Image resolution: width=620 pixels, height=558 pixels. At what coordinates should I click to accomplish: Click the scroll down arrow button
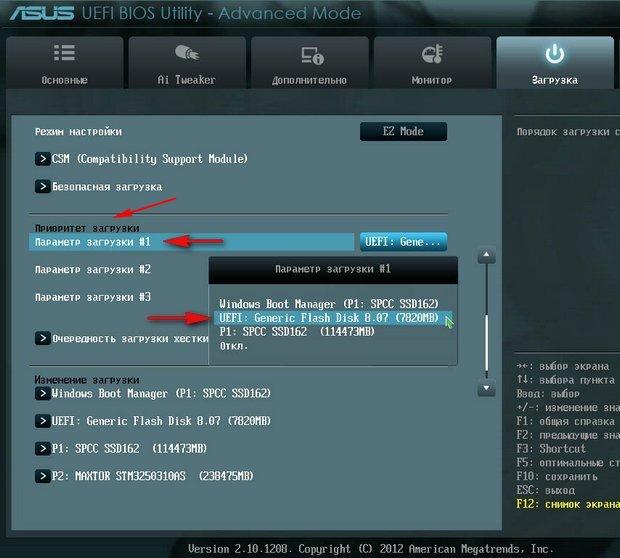tap(486, 388)
